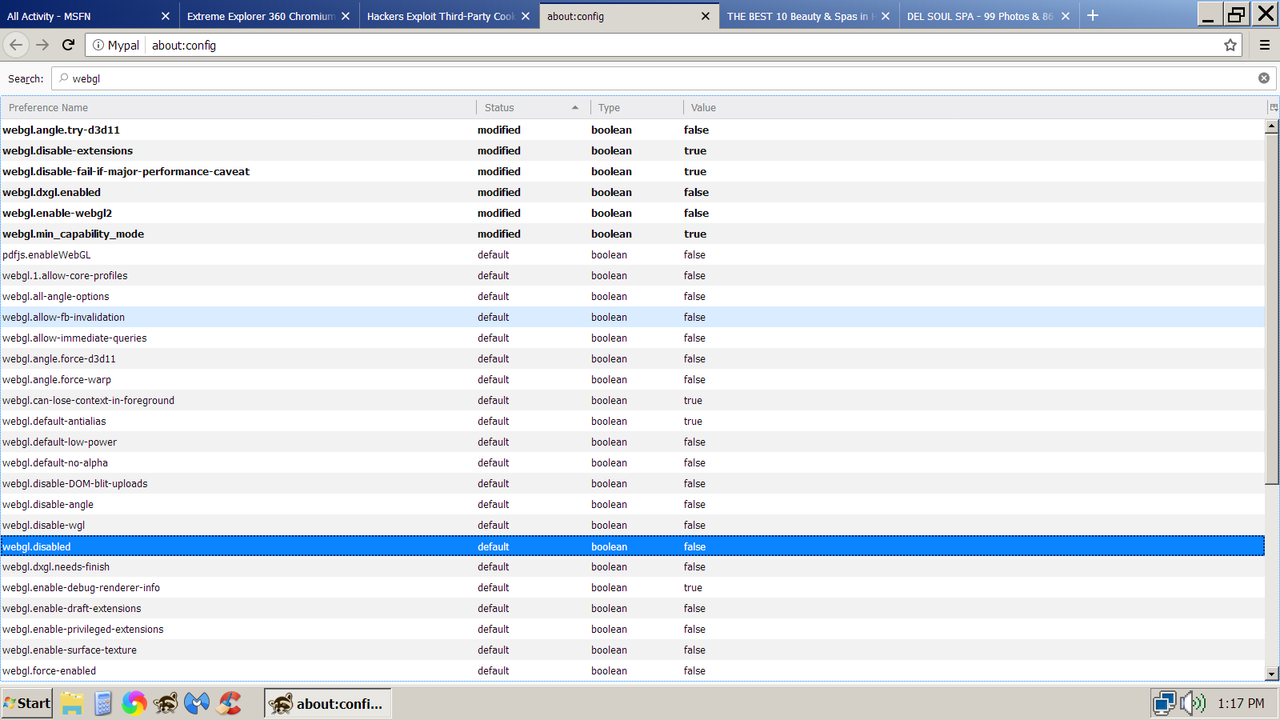Open Malwarebytes from the taskbar
The image size is (1280, 720).
[198, 703]
